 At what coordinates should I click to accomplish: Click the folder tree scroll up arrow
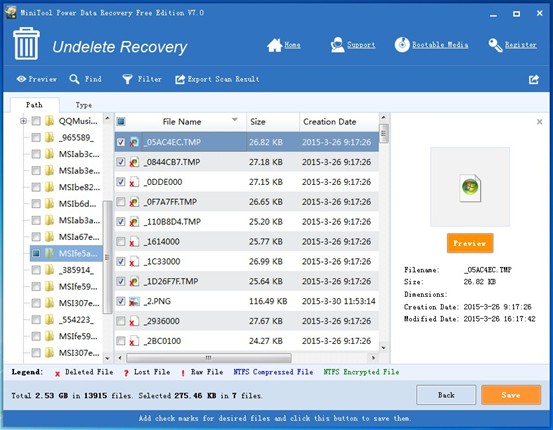[x=108, y=119]
